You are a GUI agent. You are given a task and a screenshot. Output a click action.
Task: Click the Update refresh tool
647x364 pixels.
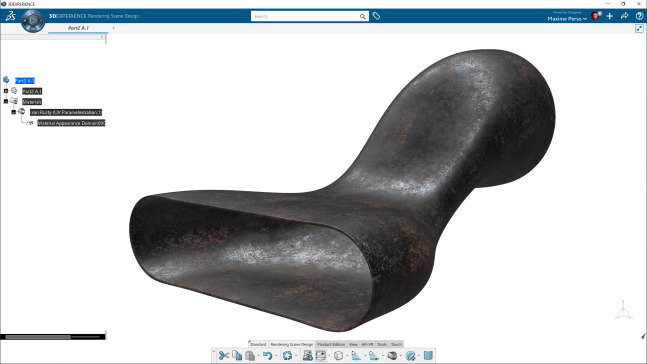click(288, 355)
